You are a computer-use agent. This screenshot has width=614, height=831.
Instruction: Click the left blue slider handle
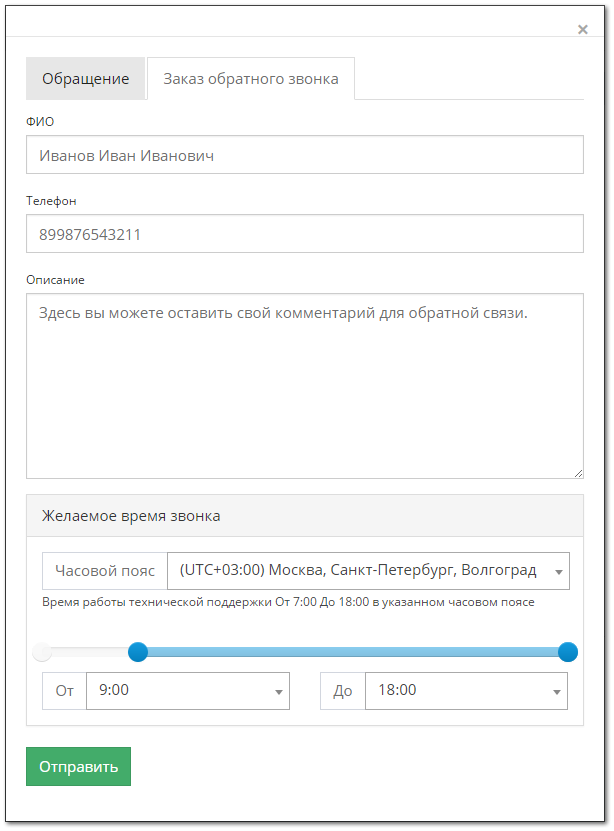[138, 652]
